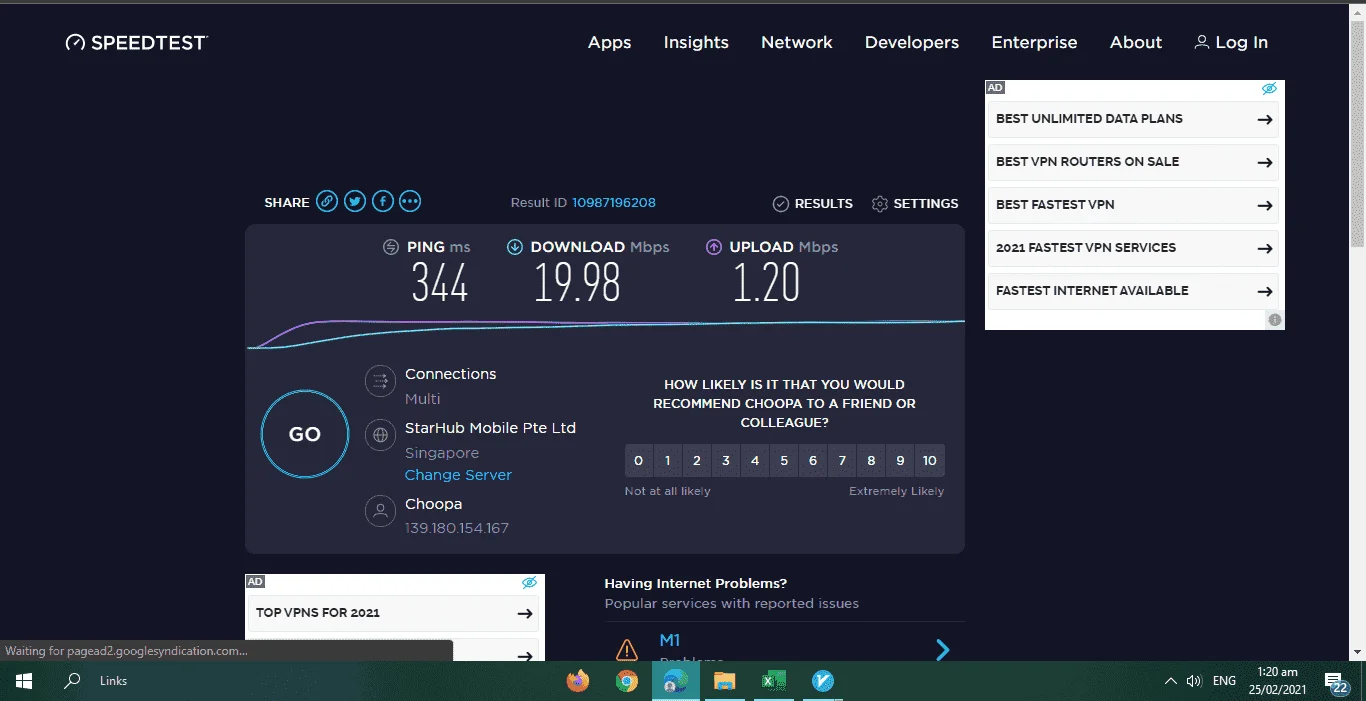Open Top VPNs For 2021 ad

[x=394, y=613]
